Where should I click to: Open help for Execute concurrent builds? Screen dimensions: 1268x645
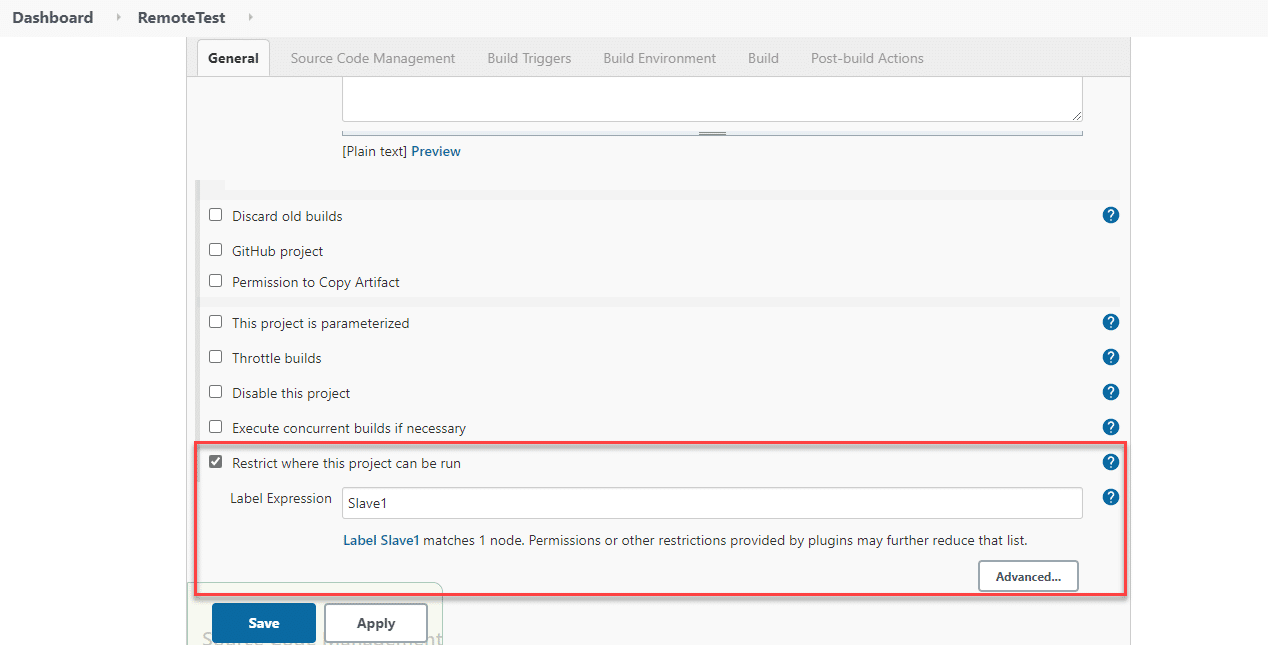(x=1110, y=427)
